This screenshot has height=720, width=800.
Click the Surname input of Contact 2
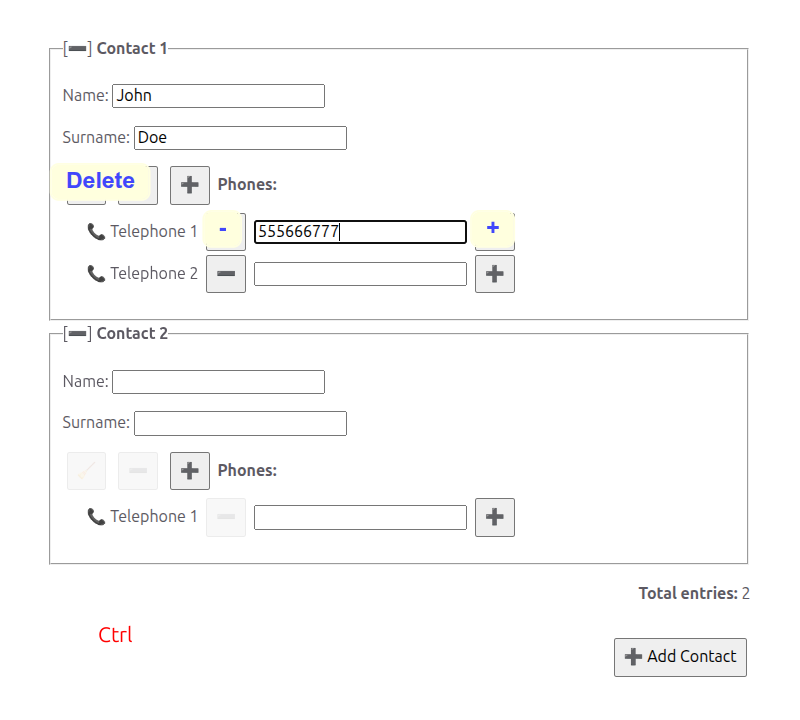point(240,422)
